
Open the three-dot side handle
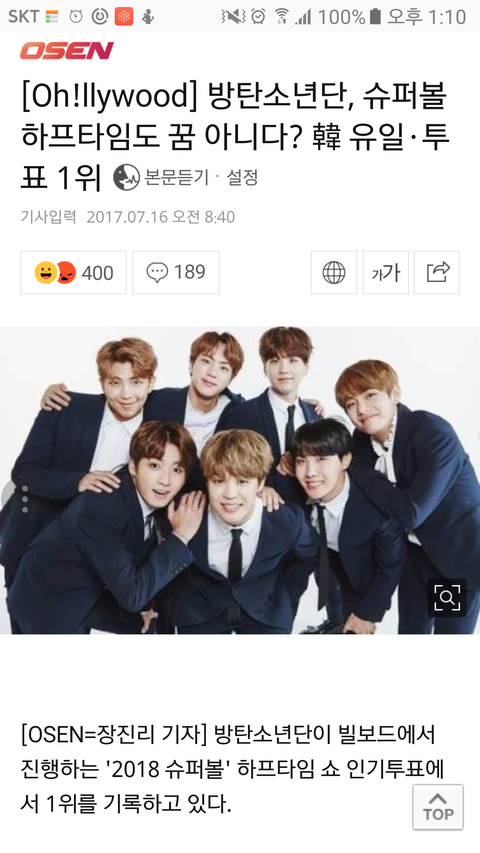pos(22,499)
